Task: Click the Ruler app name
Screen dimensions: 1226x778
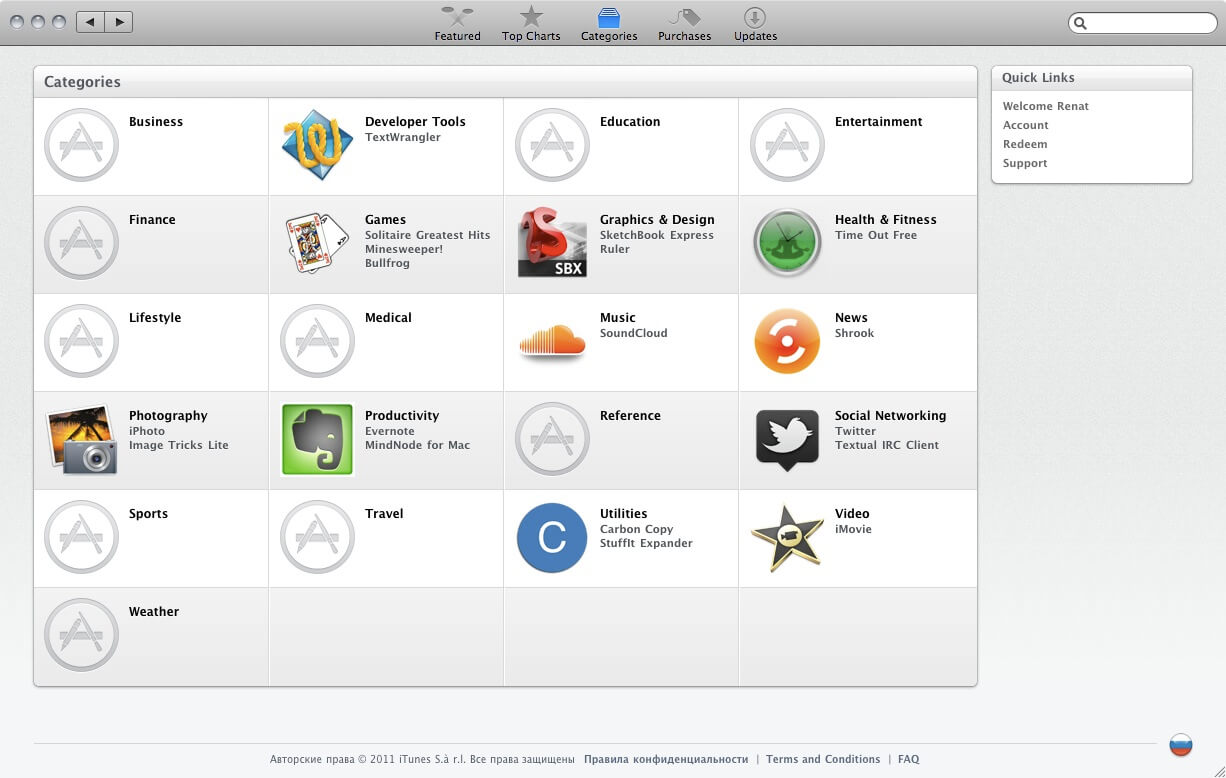Action: pyautogui.click(x=614, y=249)
